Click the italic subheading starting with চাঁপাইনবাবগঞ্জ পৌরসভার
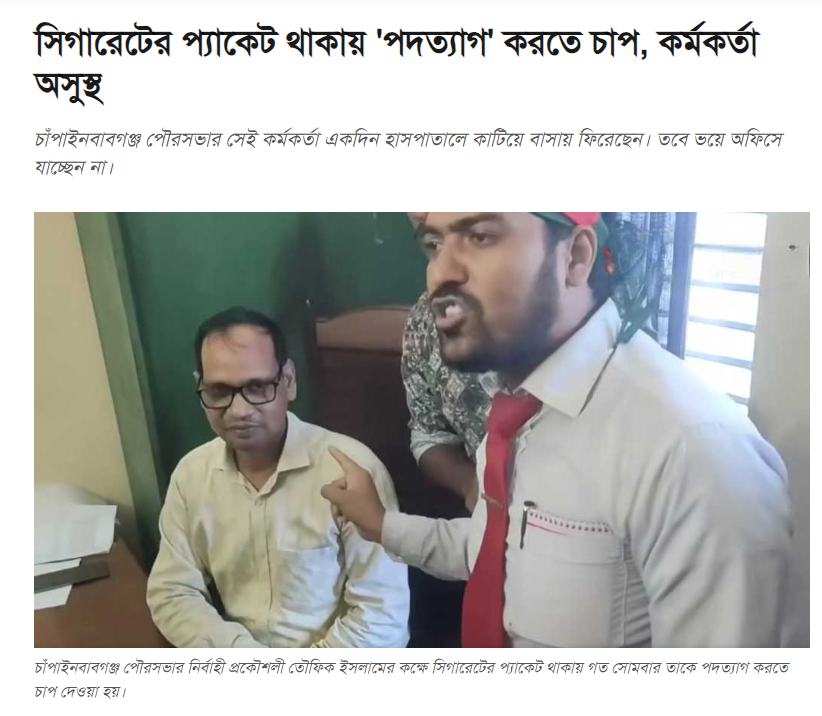Viewport: 822px width, 716px height. pyautogui.click(x=408, y=154)
